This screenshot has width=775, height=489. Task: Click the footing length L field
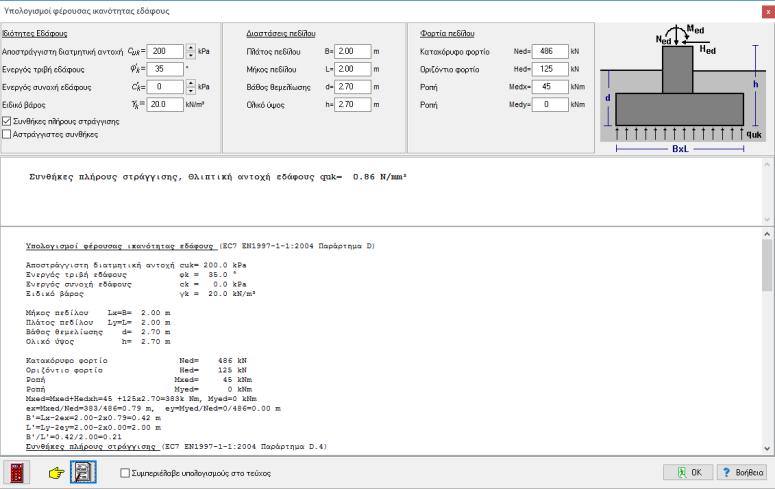[x=352, y=69]
